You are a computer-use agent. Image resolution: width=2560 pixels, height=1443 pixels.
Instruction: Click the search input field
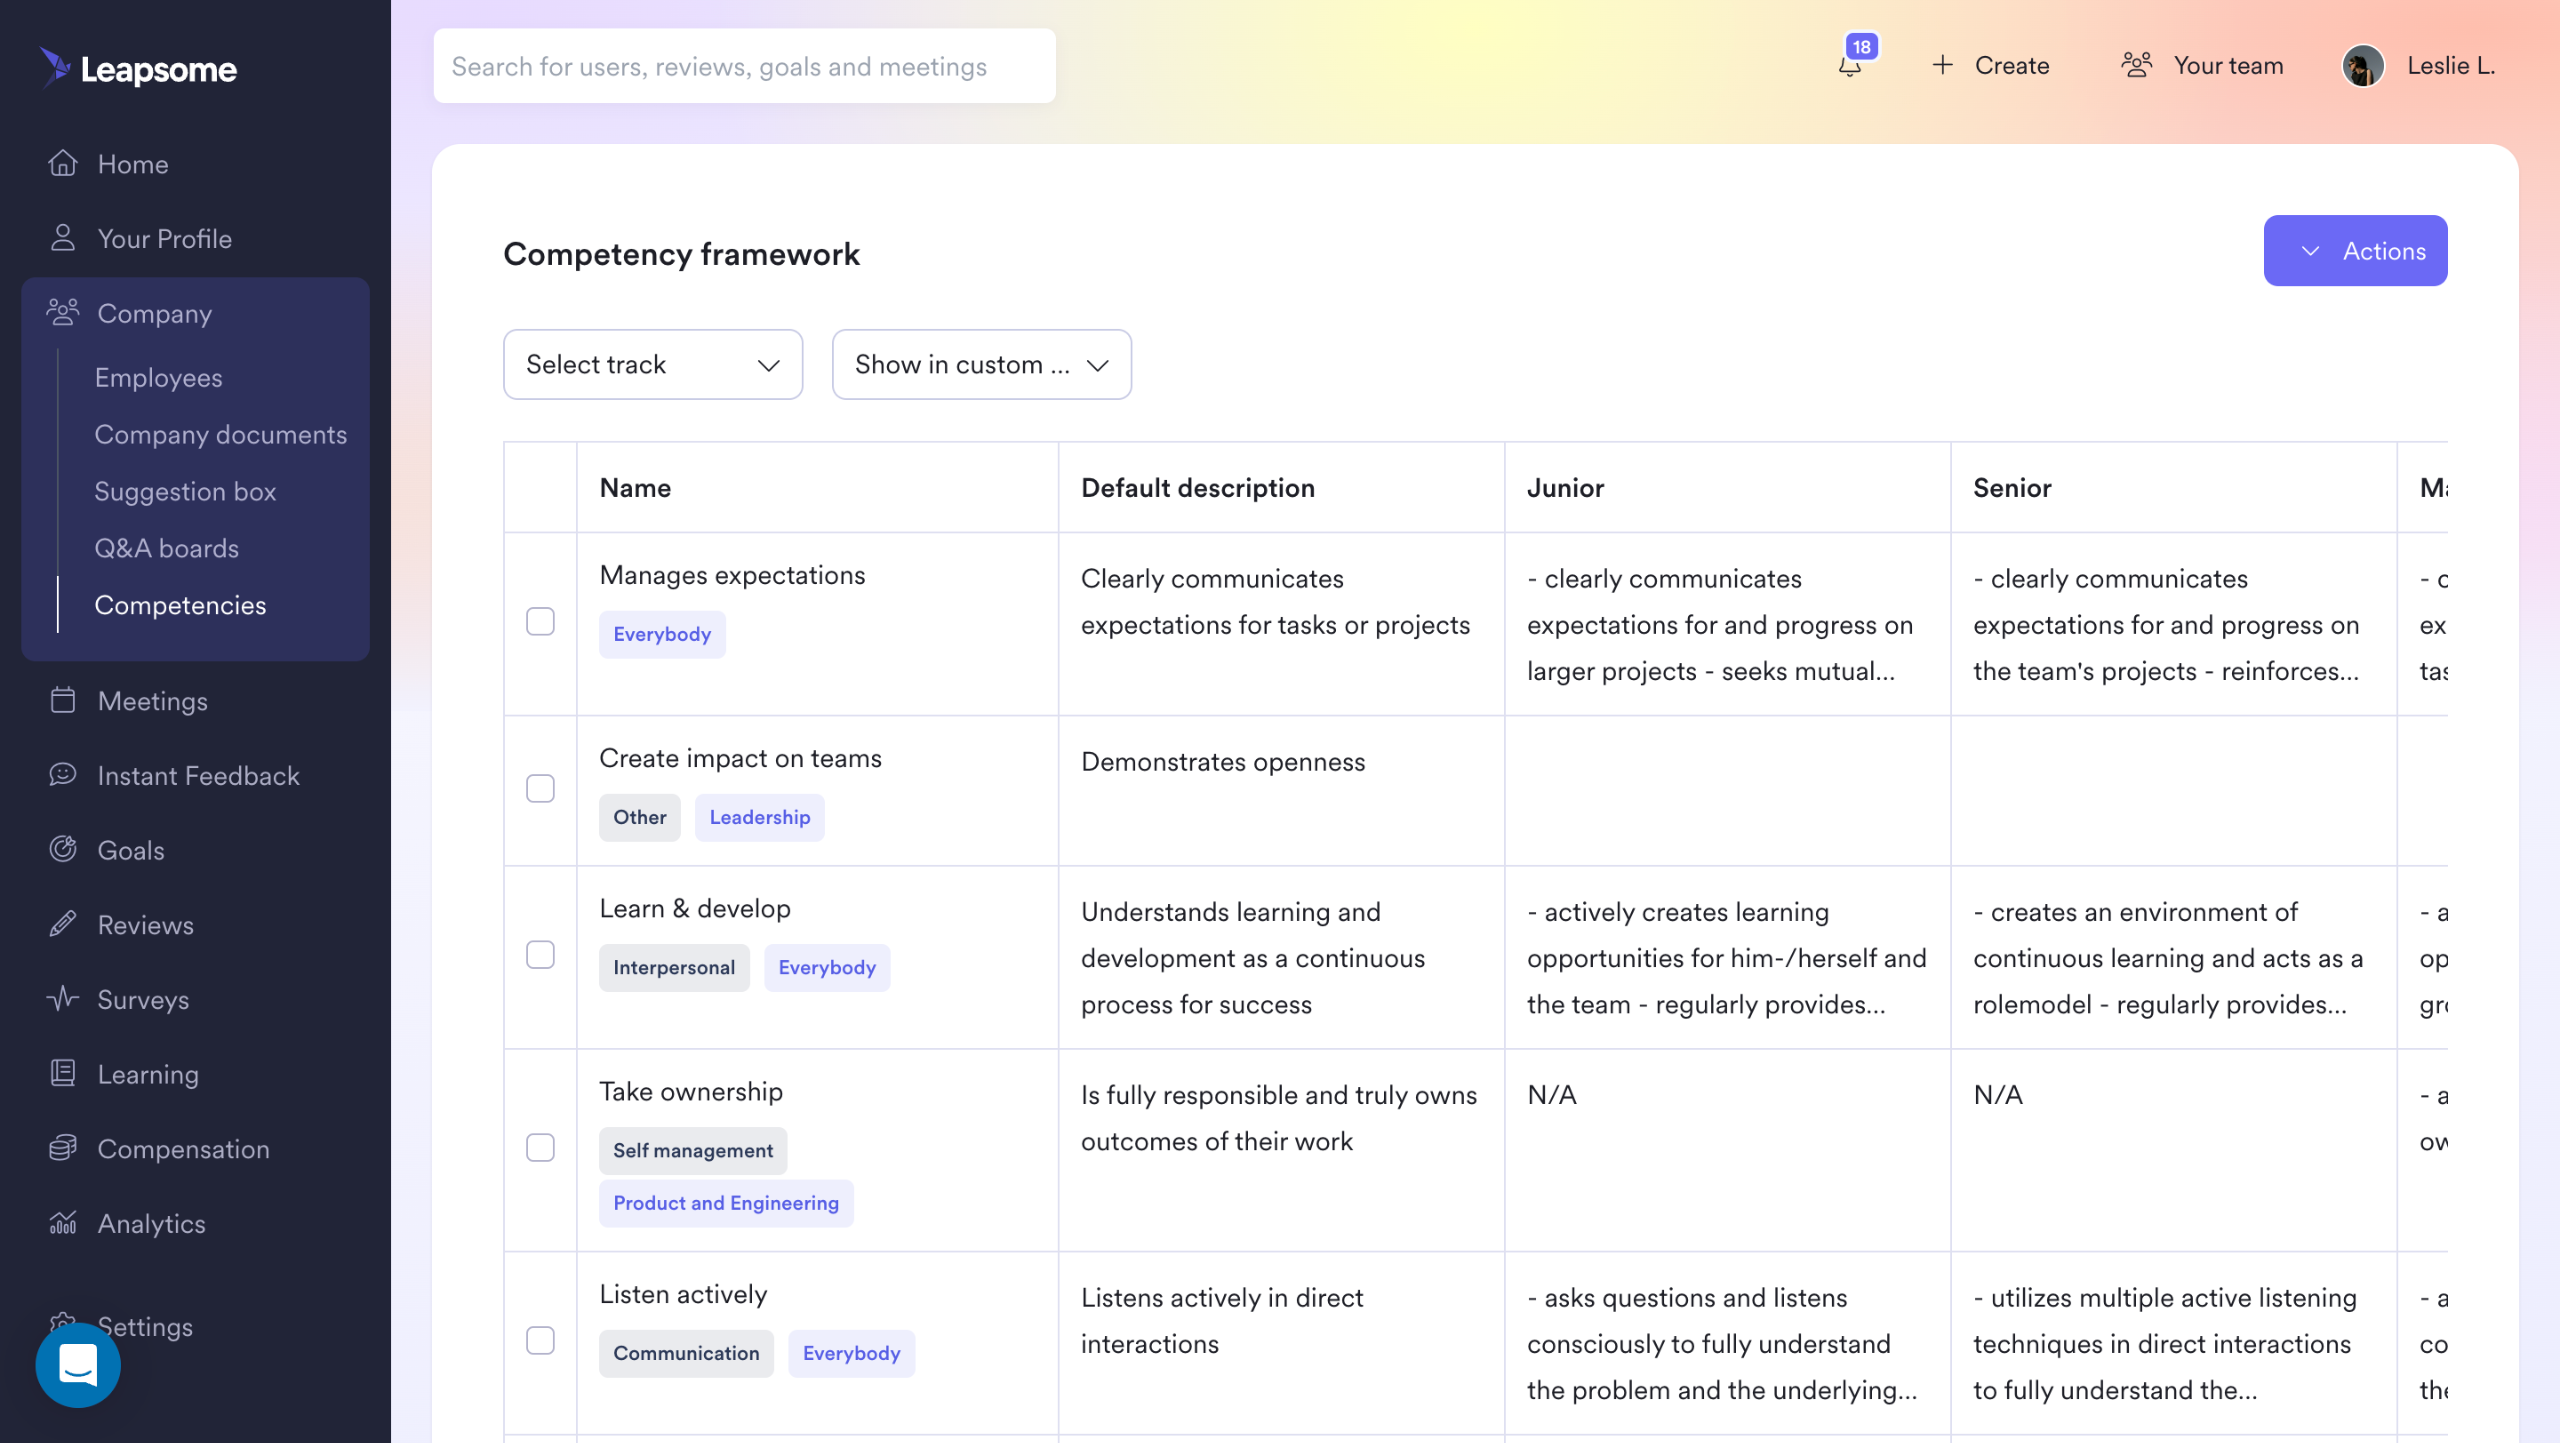pyautogui.click(x=744, y=66)
